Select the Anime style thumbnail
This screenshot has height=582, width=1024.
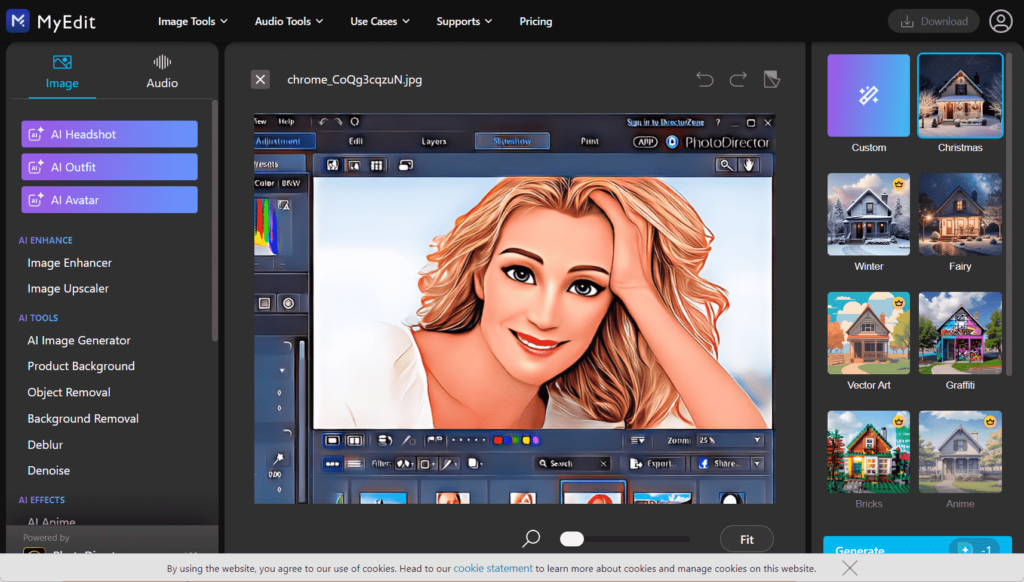(x=960, y=452)
